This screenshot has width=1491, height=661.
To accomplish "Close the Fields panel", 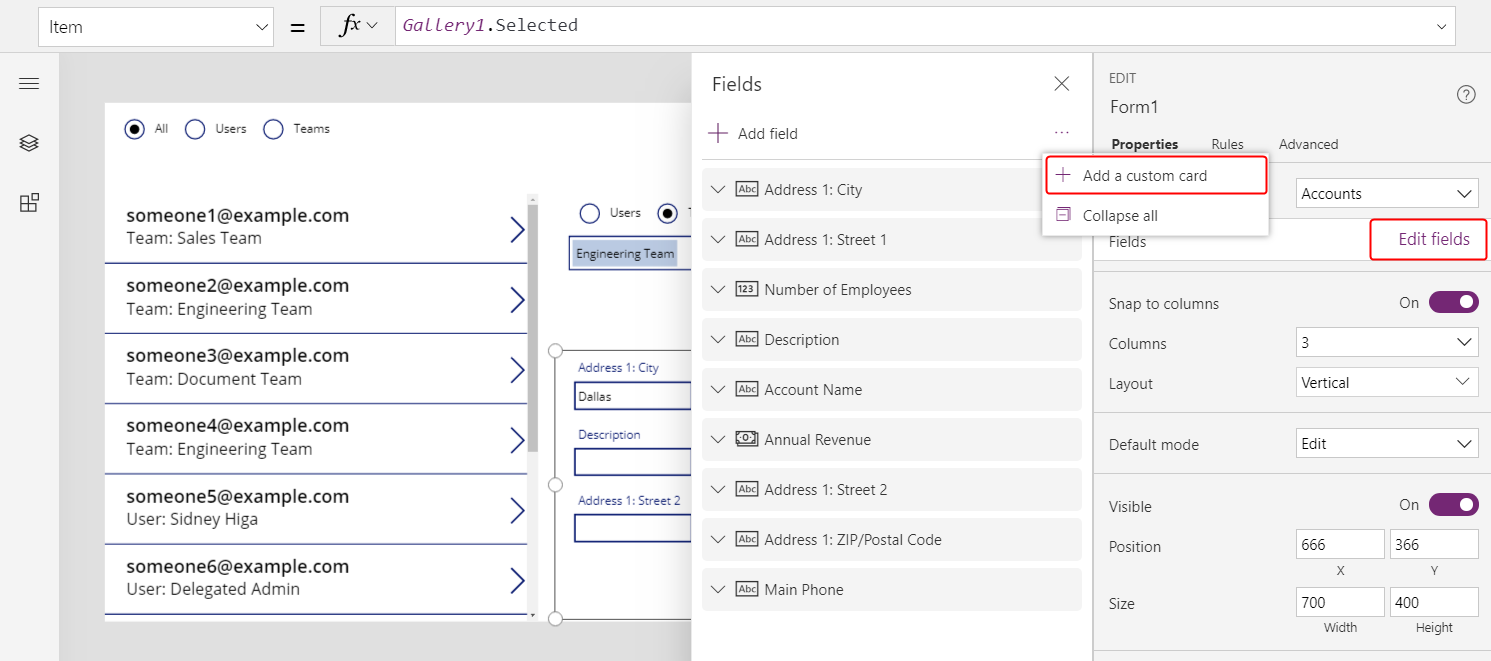I will tap(1062, 84).
